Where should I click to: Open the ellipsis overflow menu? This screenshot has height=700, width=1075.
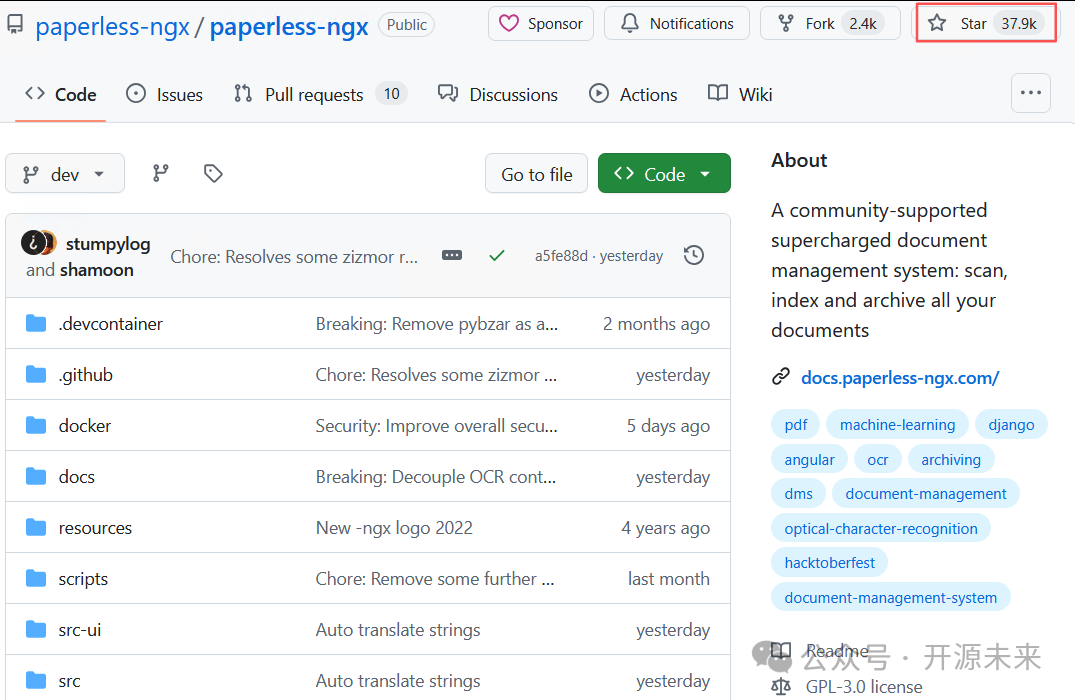1030,93
